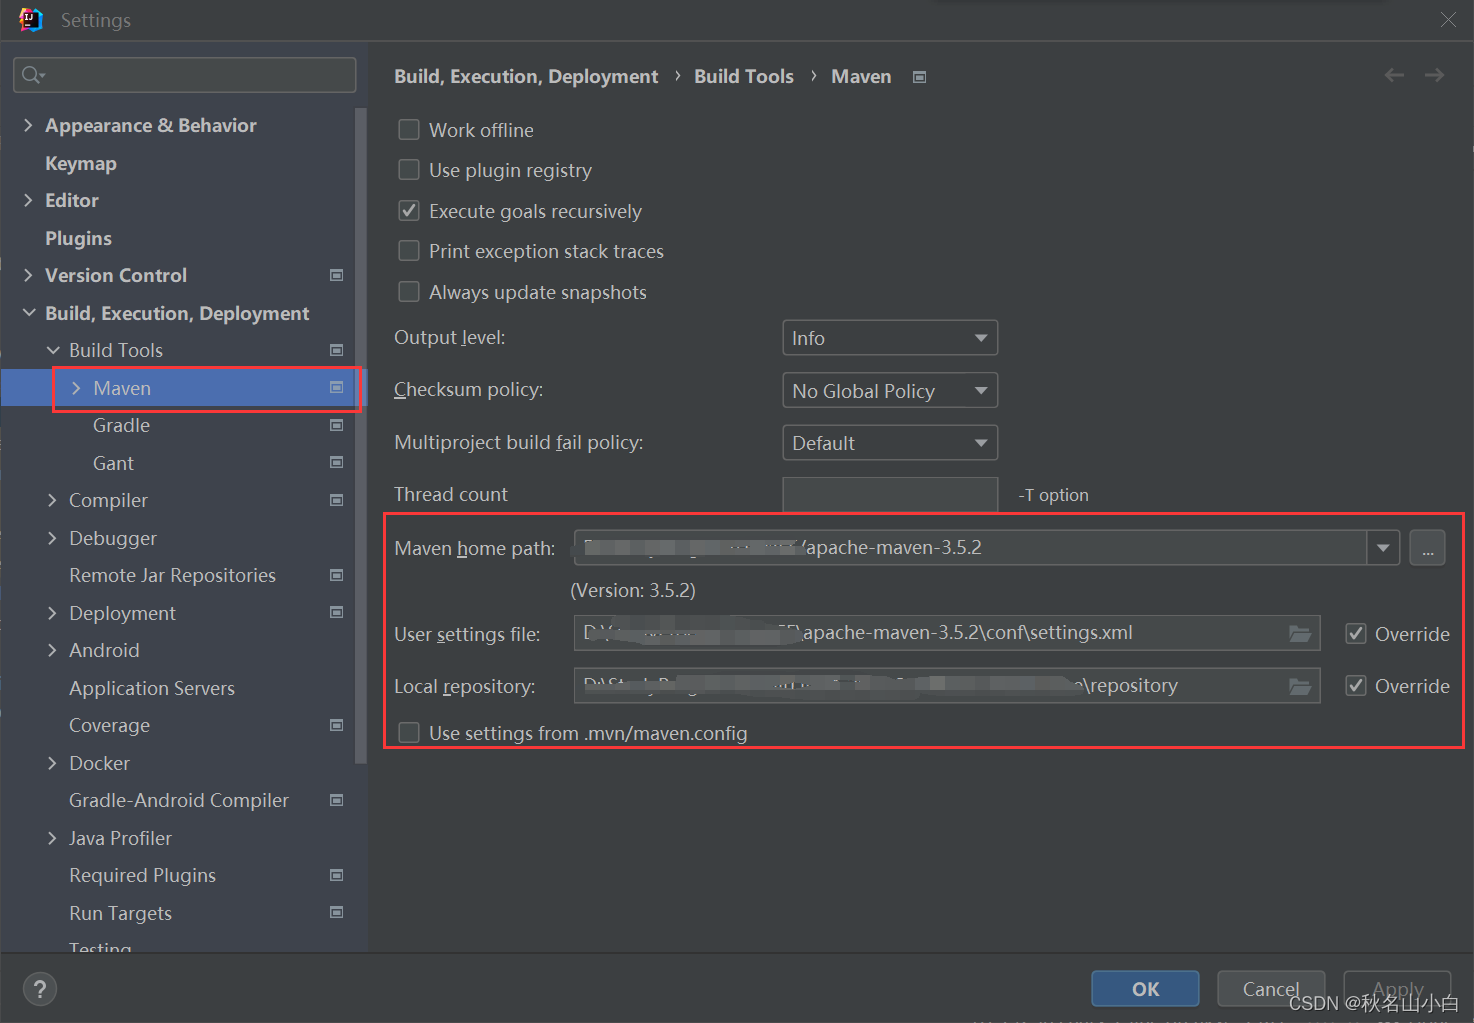This screenshot has height=1023, width=1474.
Task: Click the settings tree vertical scrollbar
Action: (361, 435)
